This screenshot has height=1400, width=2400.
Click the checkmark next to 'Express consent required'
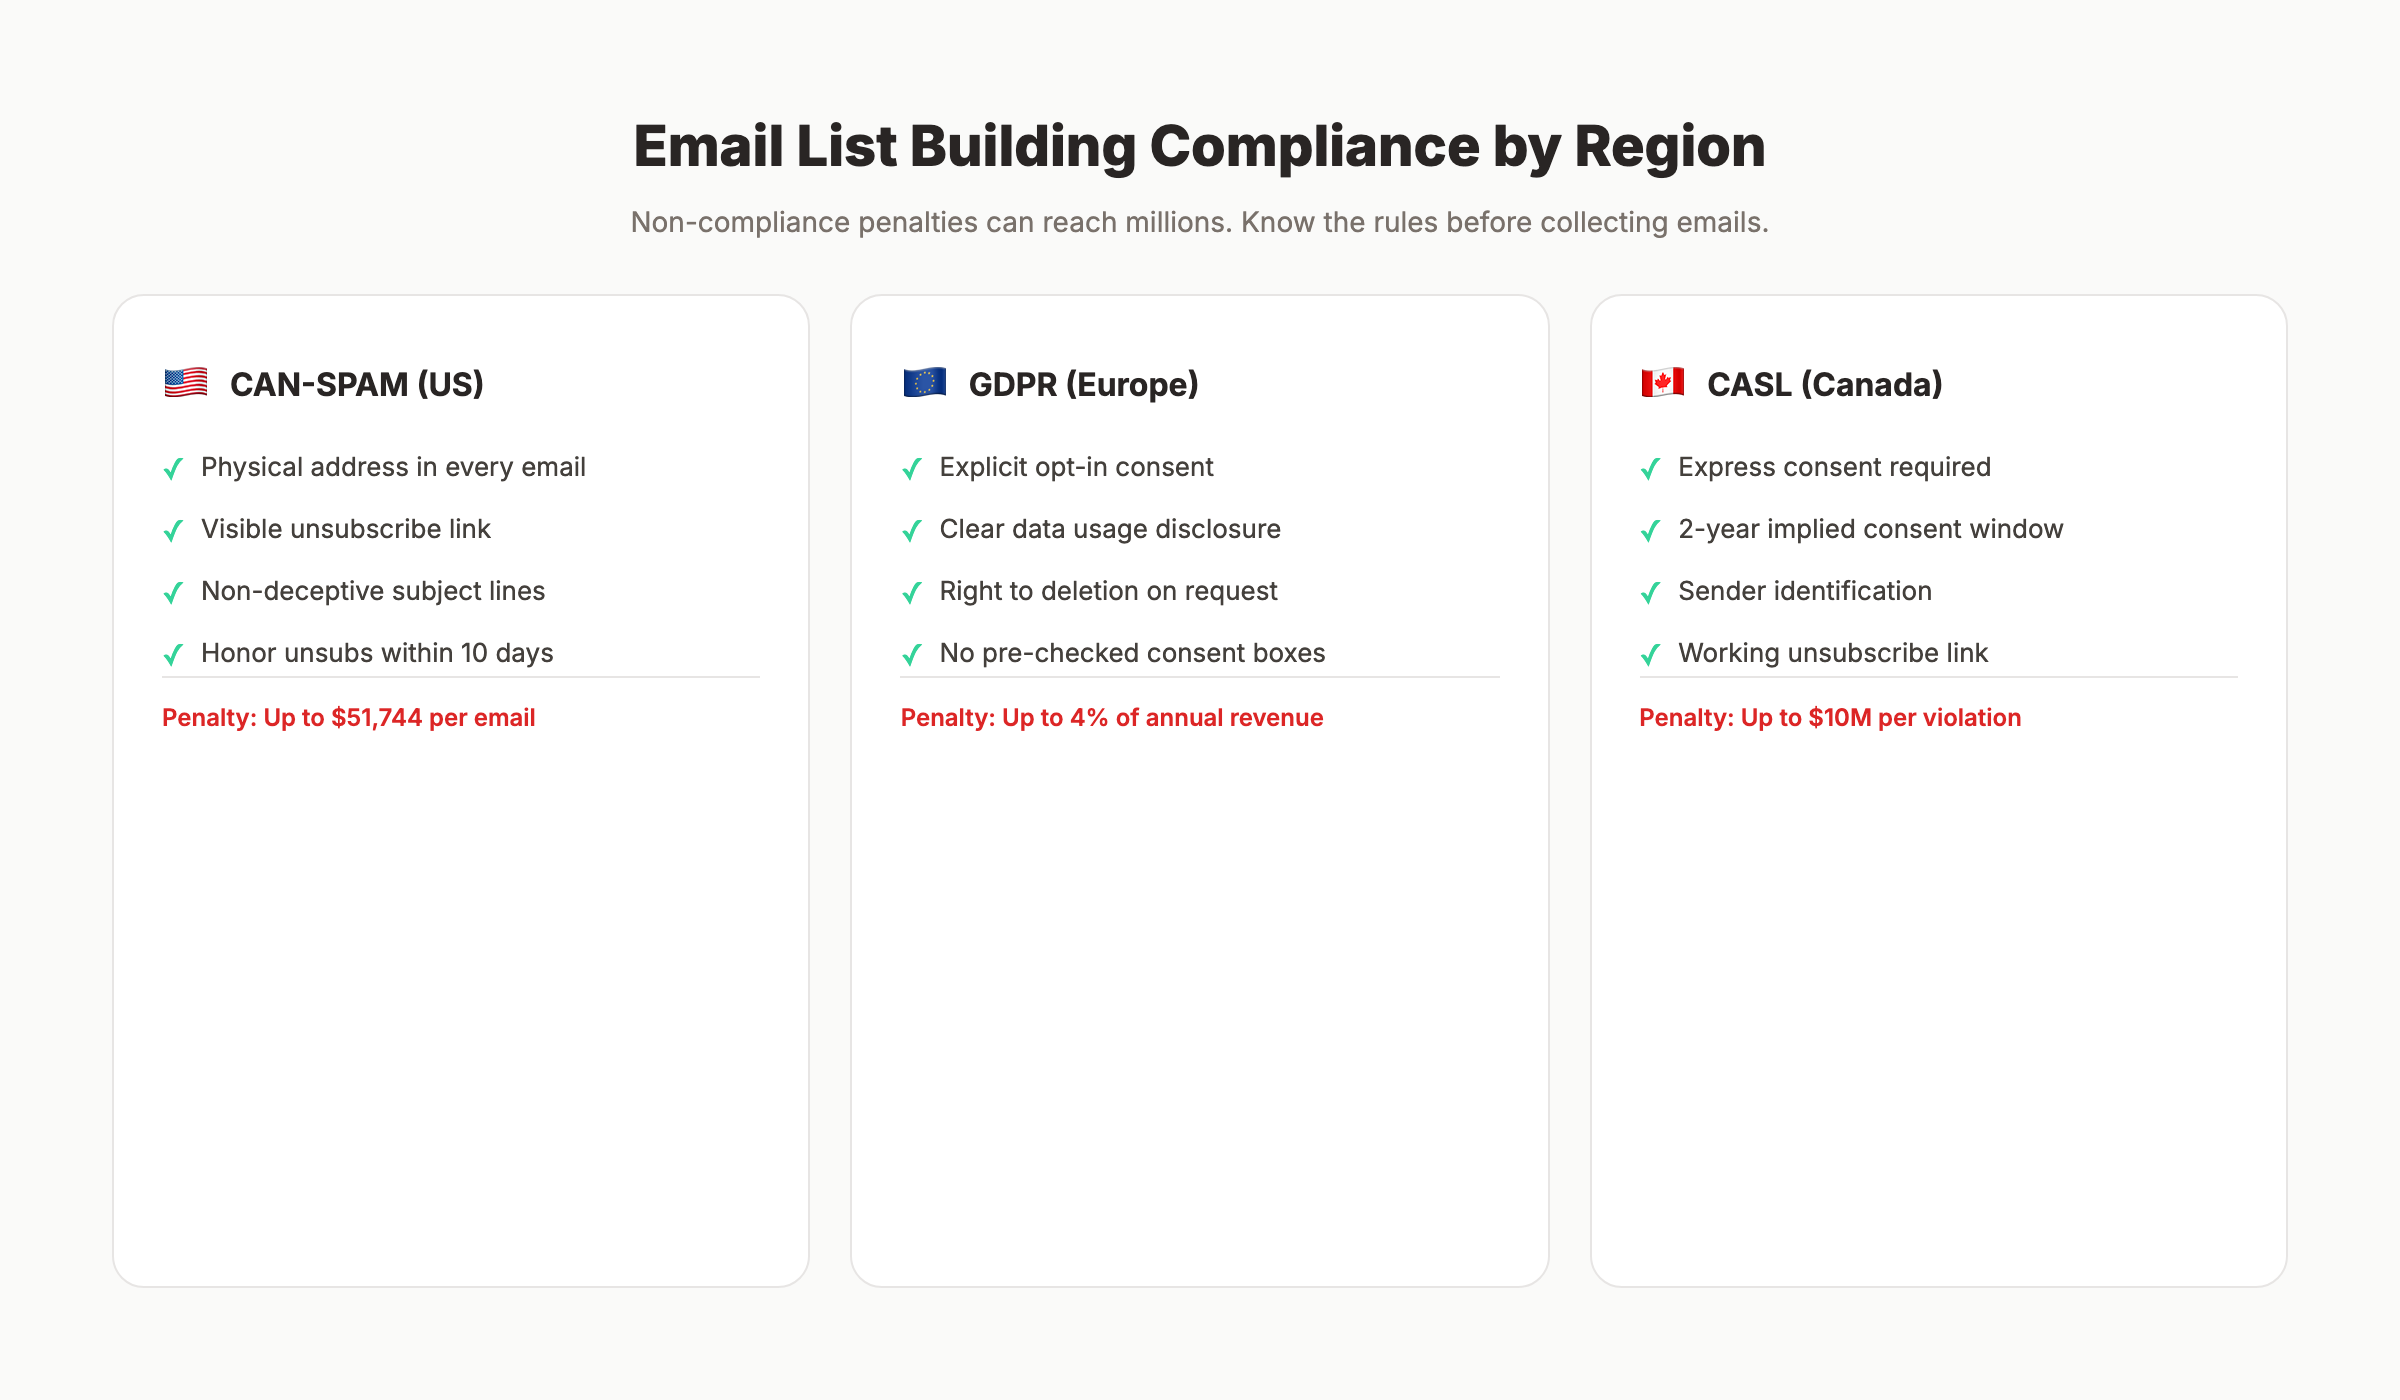pyautogui.click(x=1650, y=469)
